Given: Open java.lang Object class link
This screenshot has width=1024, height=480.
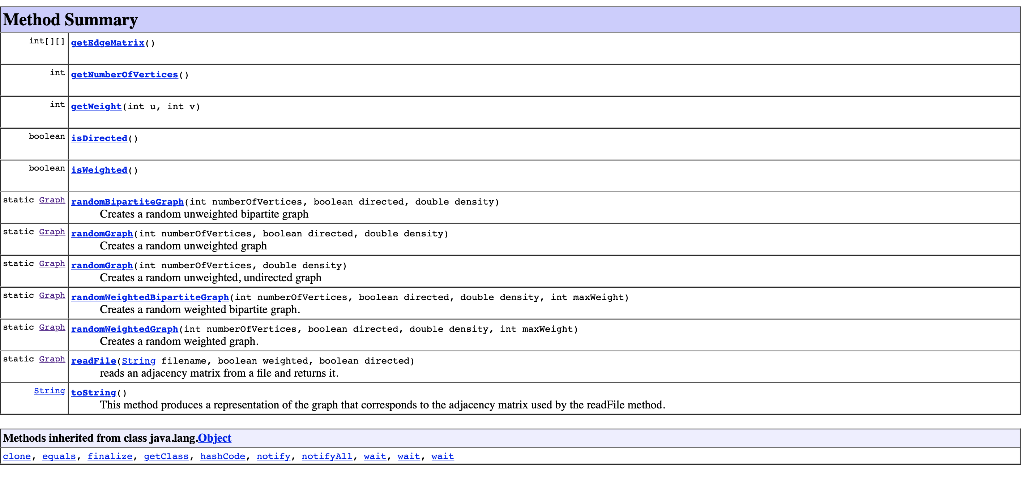Looking at the screenshot, I should coord(215,438).
